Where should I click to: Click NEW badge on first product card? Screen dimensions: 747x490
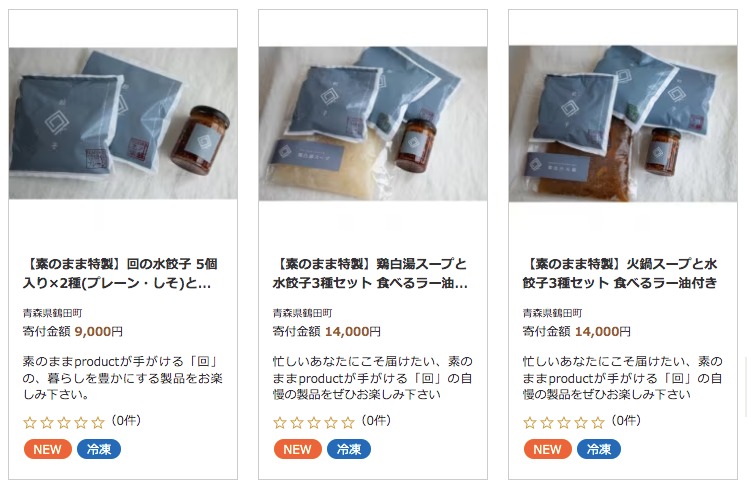click(x=48, y=449)
